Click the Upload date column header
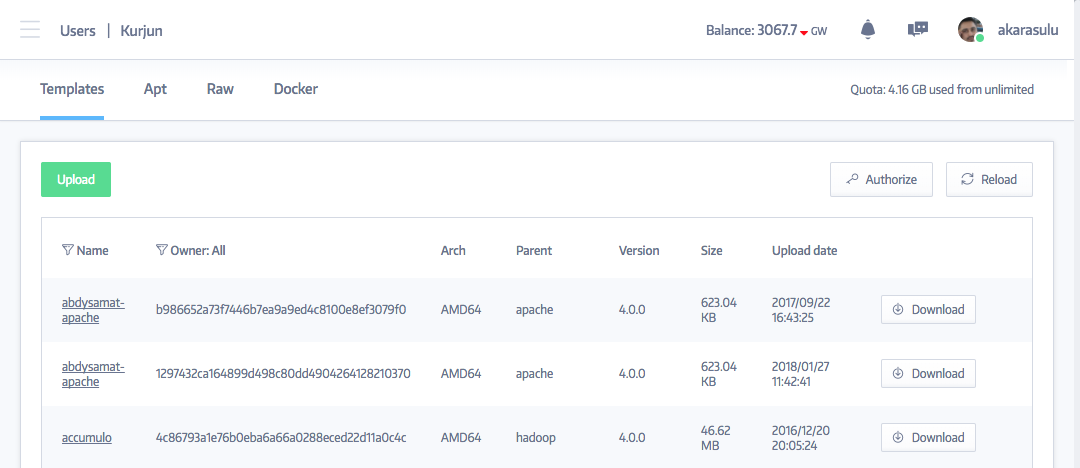This screenshot has width=1080, height=468. [804, 251]
